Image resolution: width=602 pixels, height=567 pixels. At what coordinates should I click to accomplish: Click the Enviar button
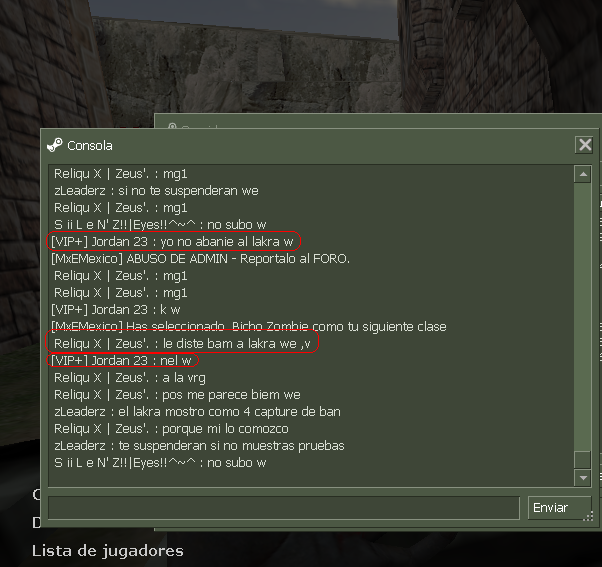[559, 508]
